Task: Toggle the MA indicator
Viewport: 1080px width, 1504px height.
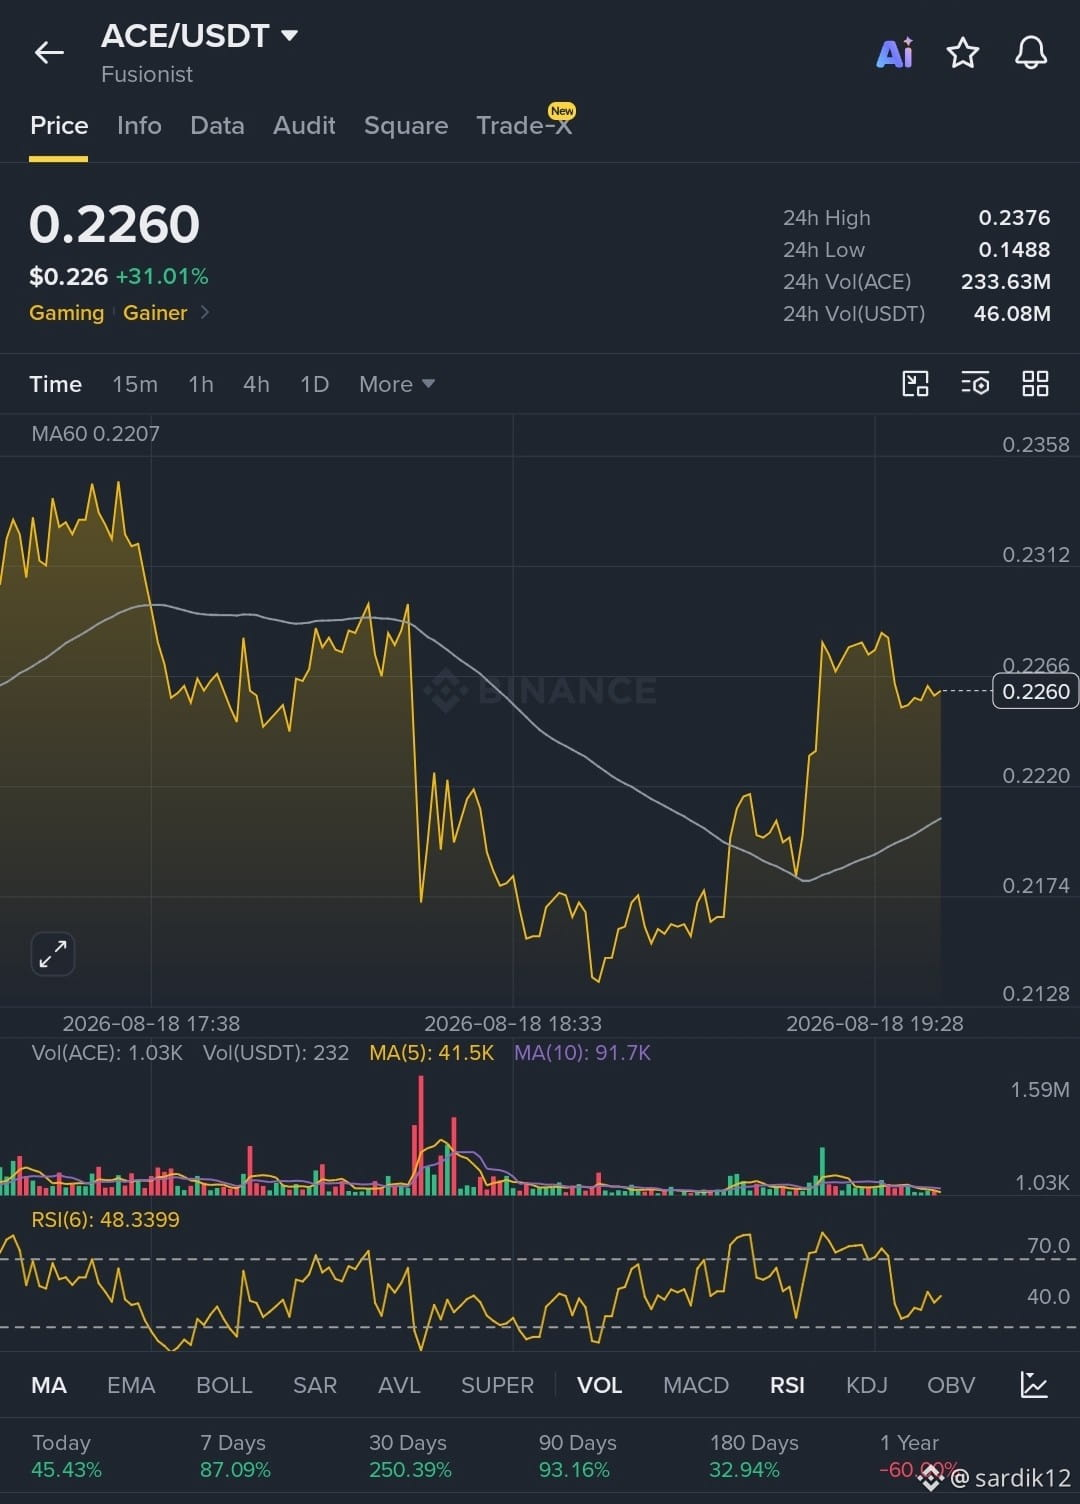Action: click(49, 1385)
